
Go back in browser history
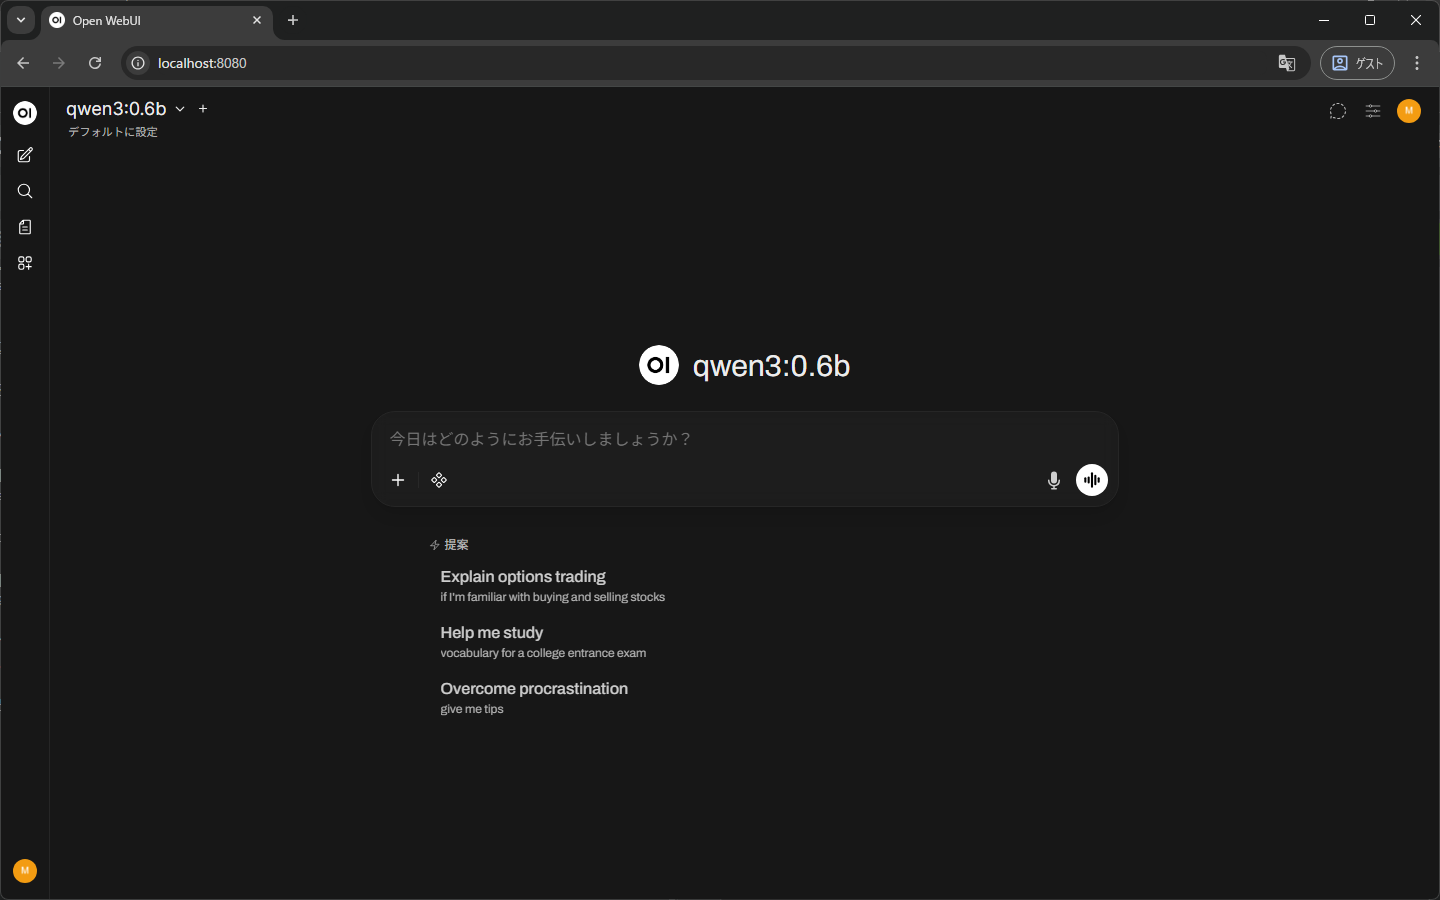[x=23, y=63]
